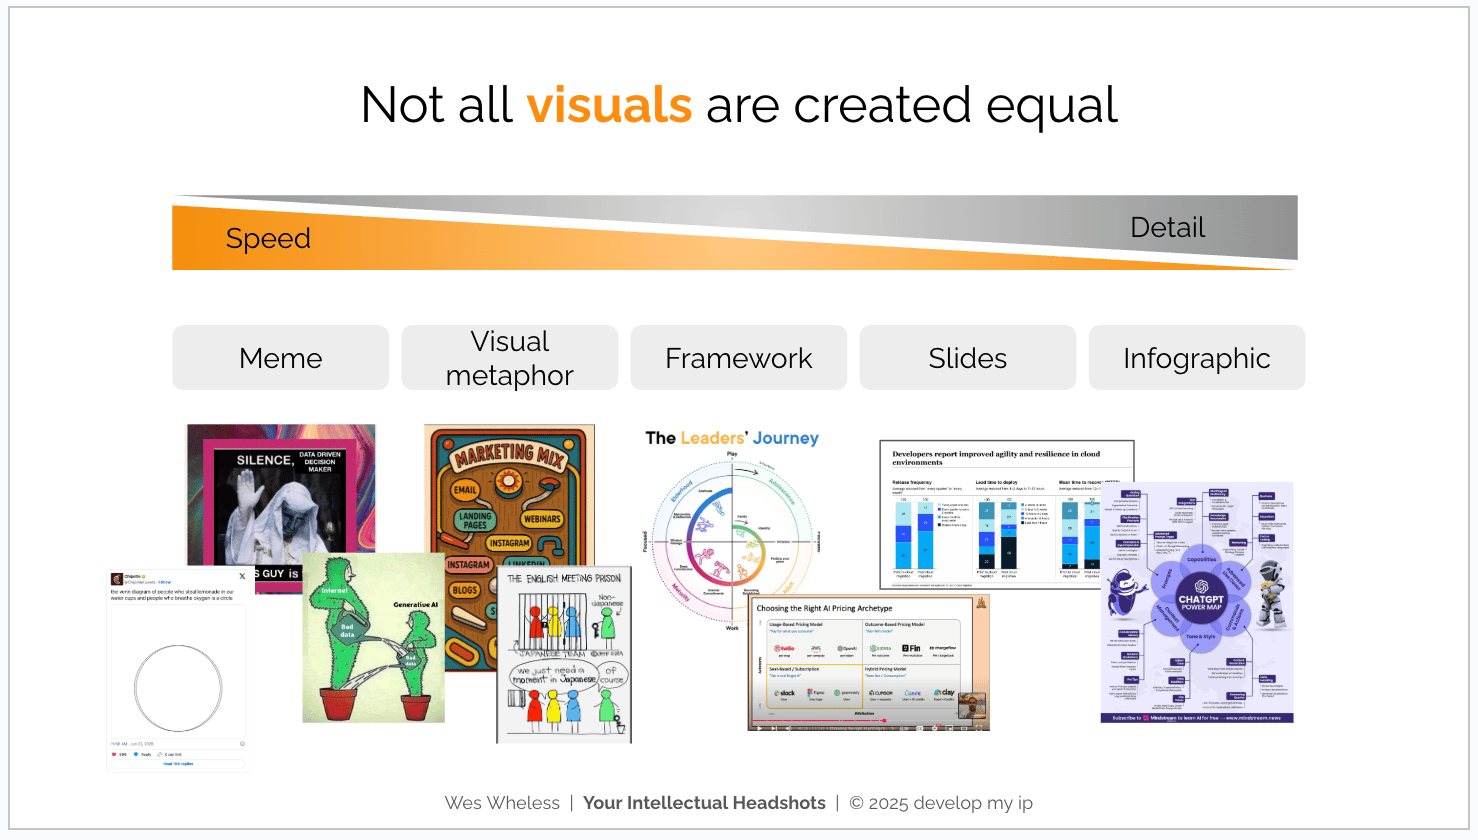Select the Slides category box

[967, 358]
